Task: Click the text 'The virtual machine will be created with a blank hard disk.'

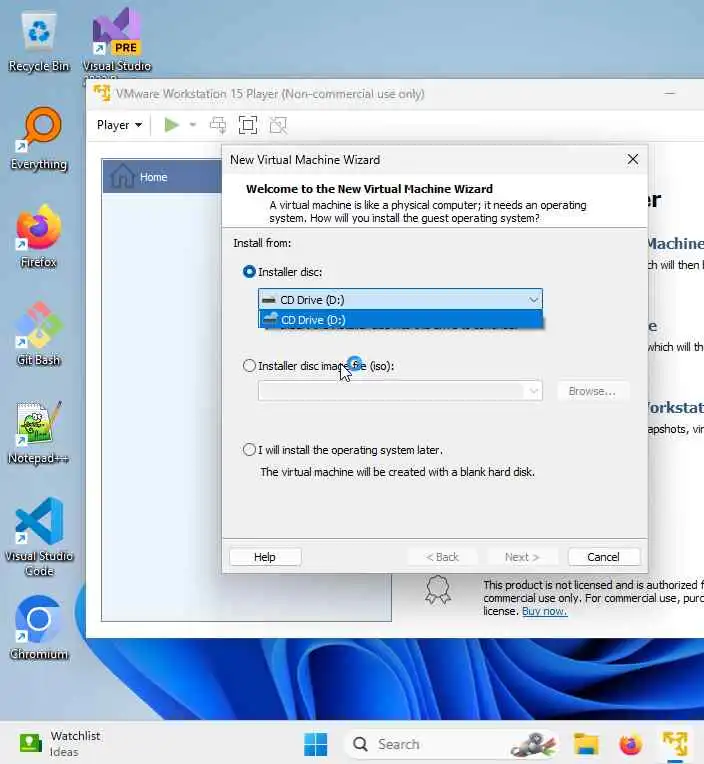Action: point(398,472)
